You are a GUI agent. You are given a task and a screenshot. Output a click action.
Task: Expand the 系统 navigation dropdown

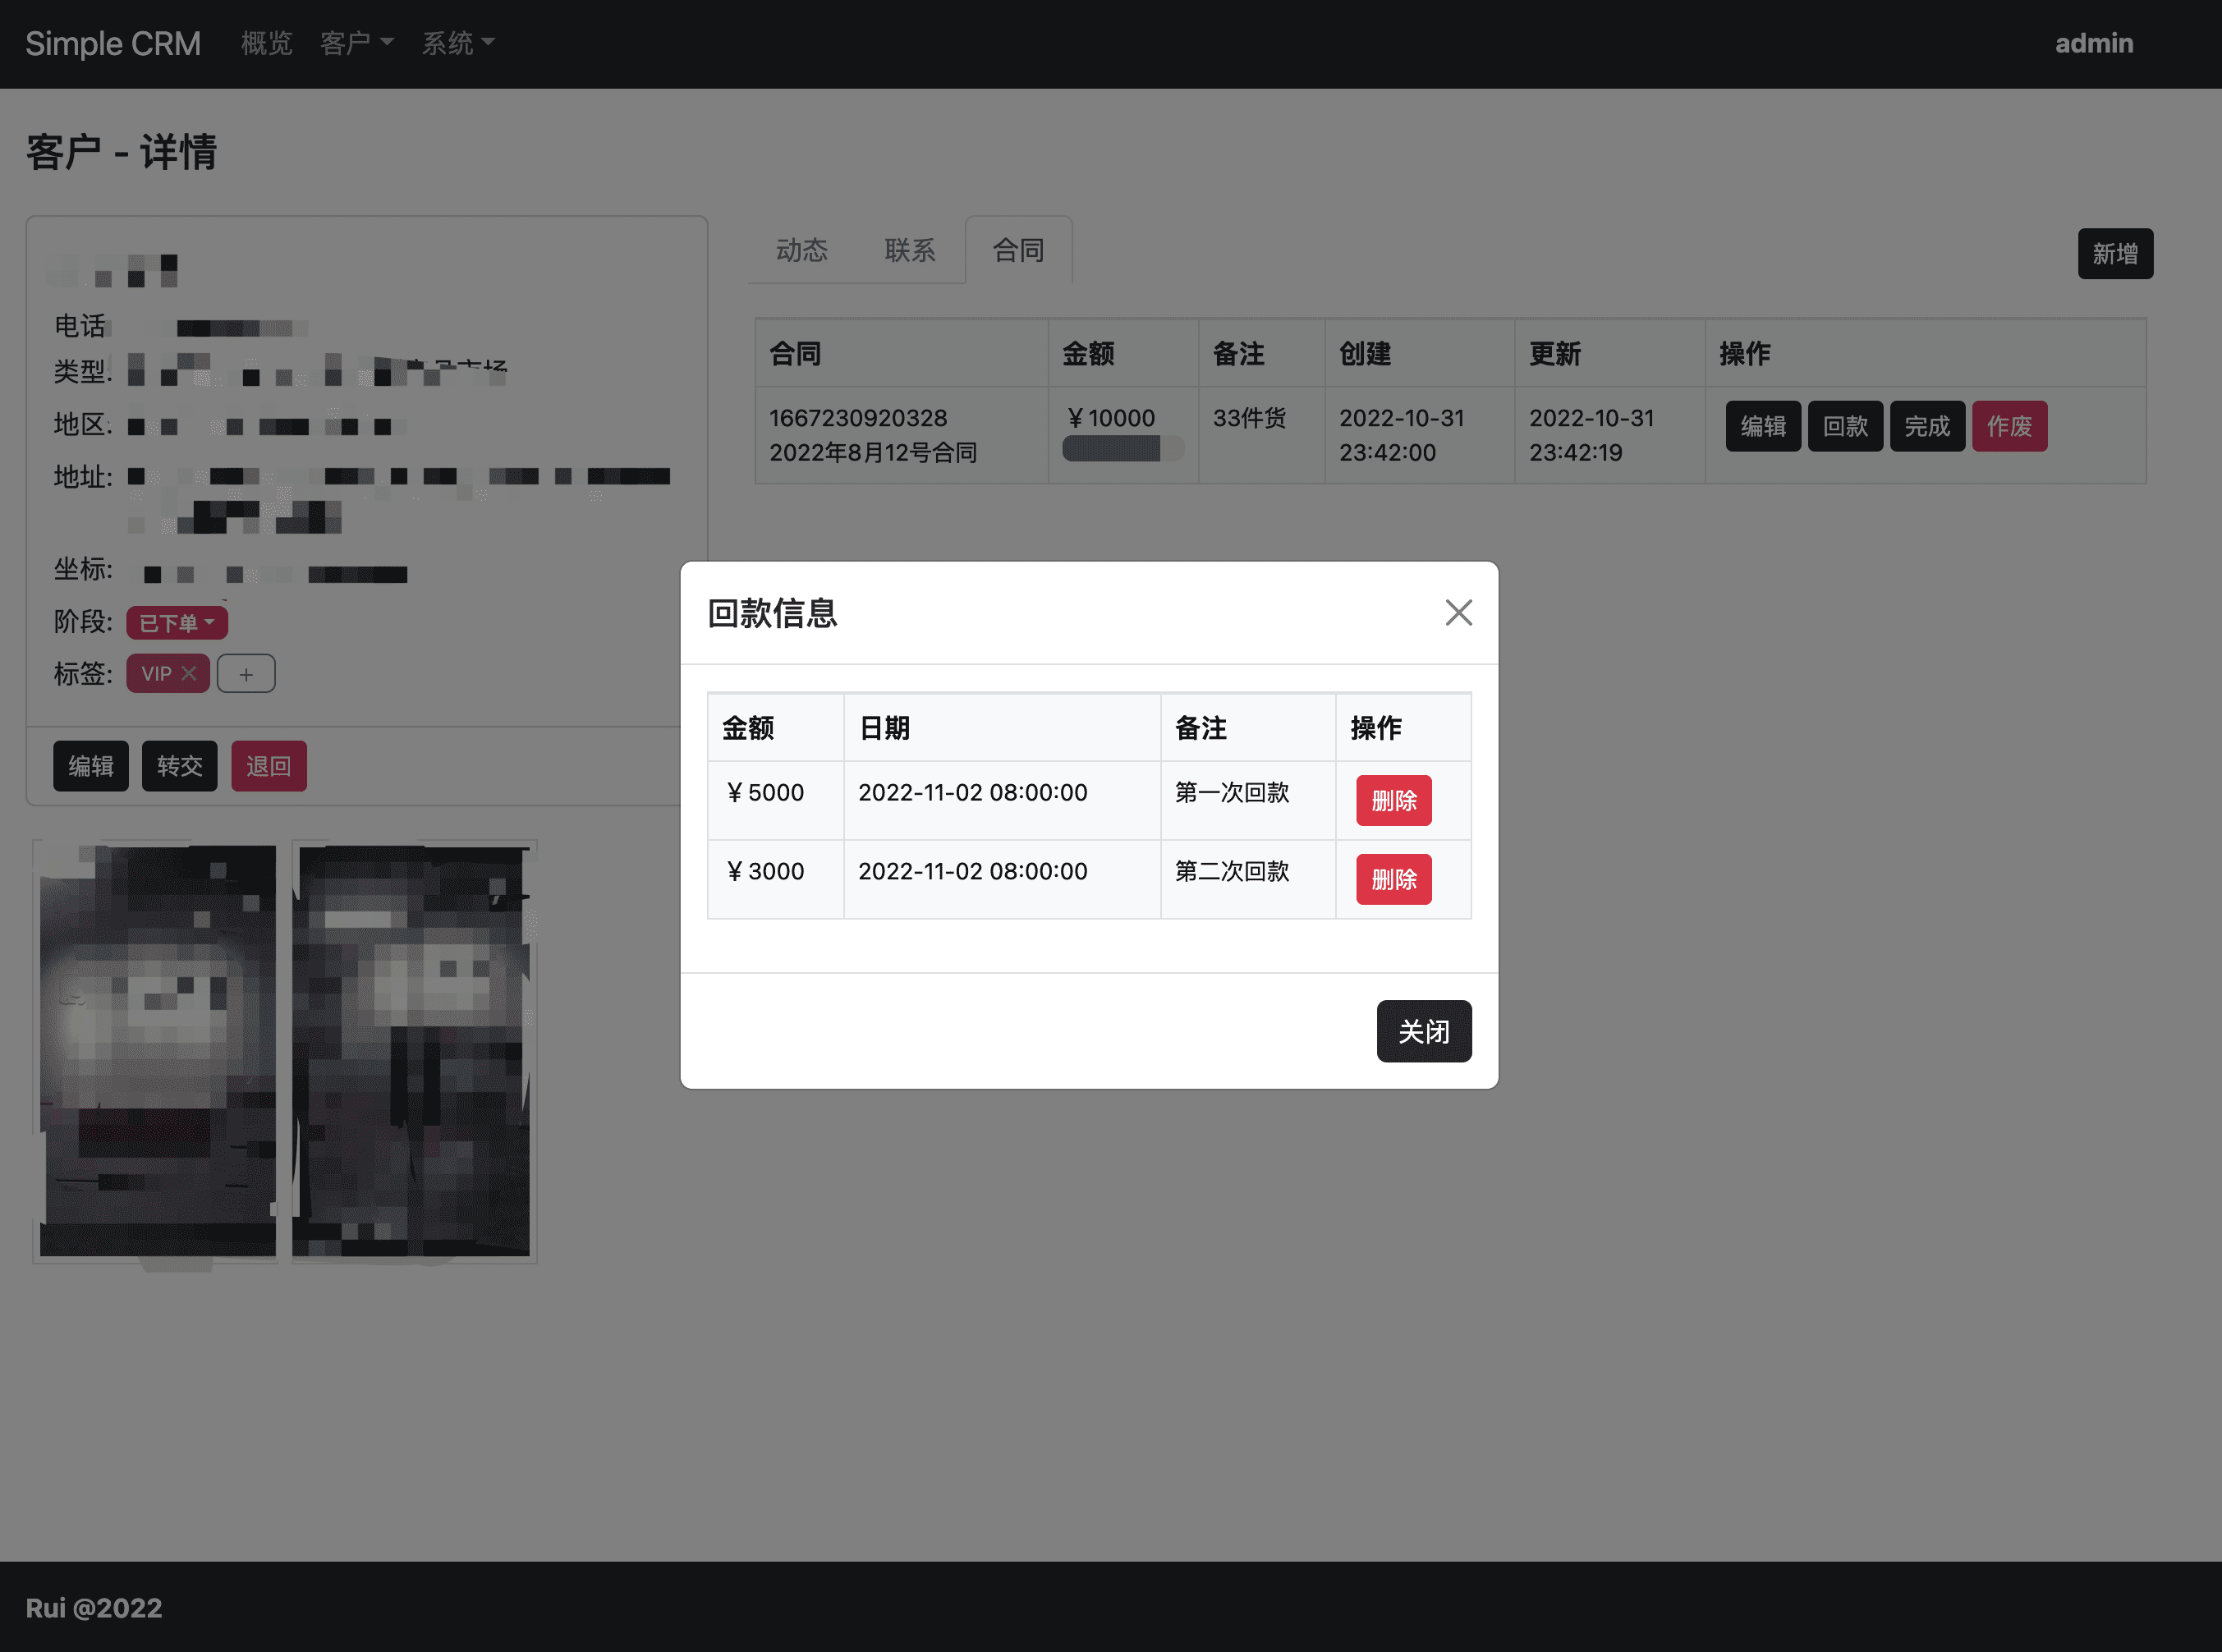[x=457, y=43]
